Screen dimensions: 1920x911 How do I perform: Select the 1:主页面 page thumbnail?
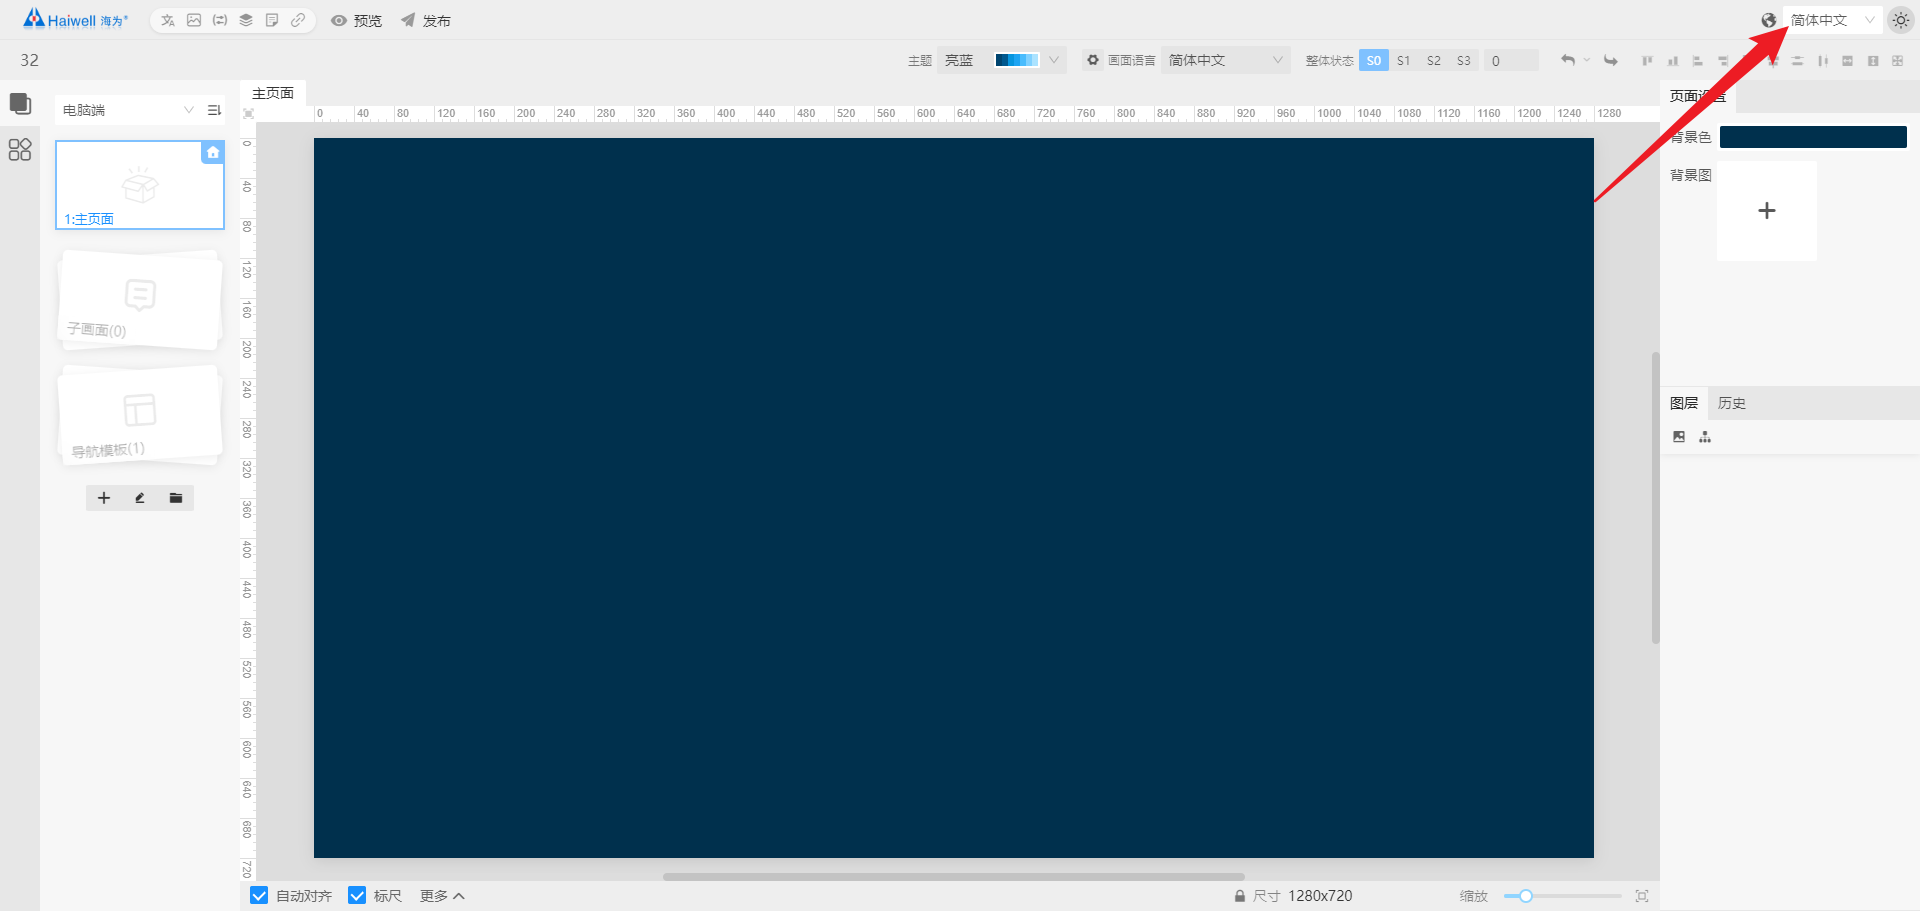pos(140,185)
